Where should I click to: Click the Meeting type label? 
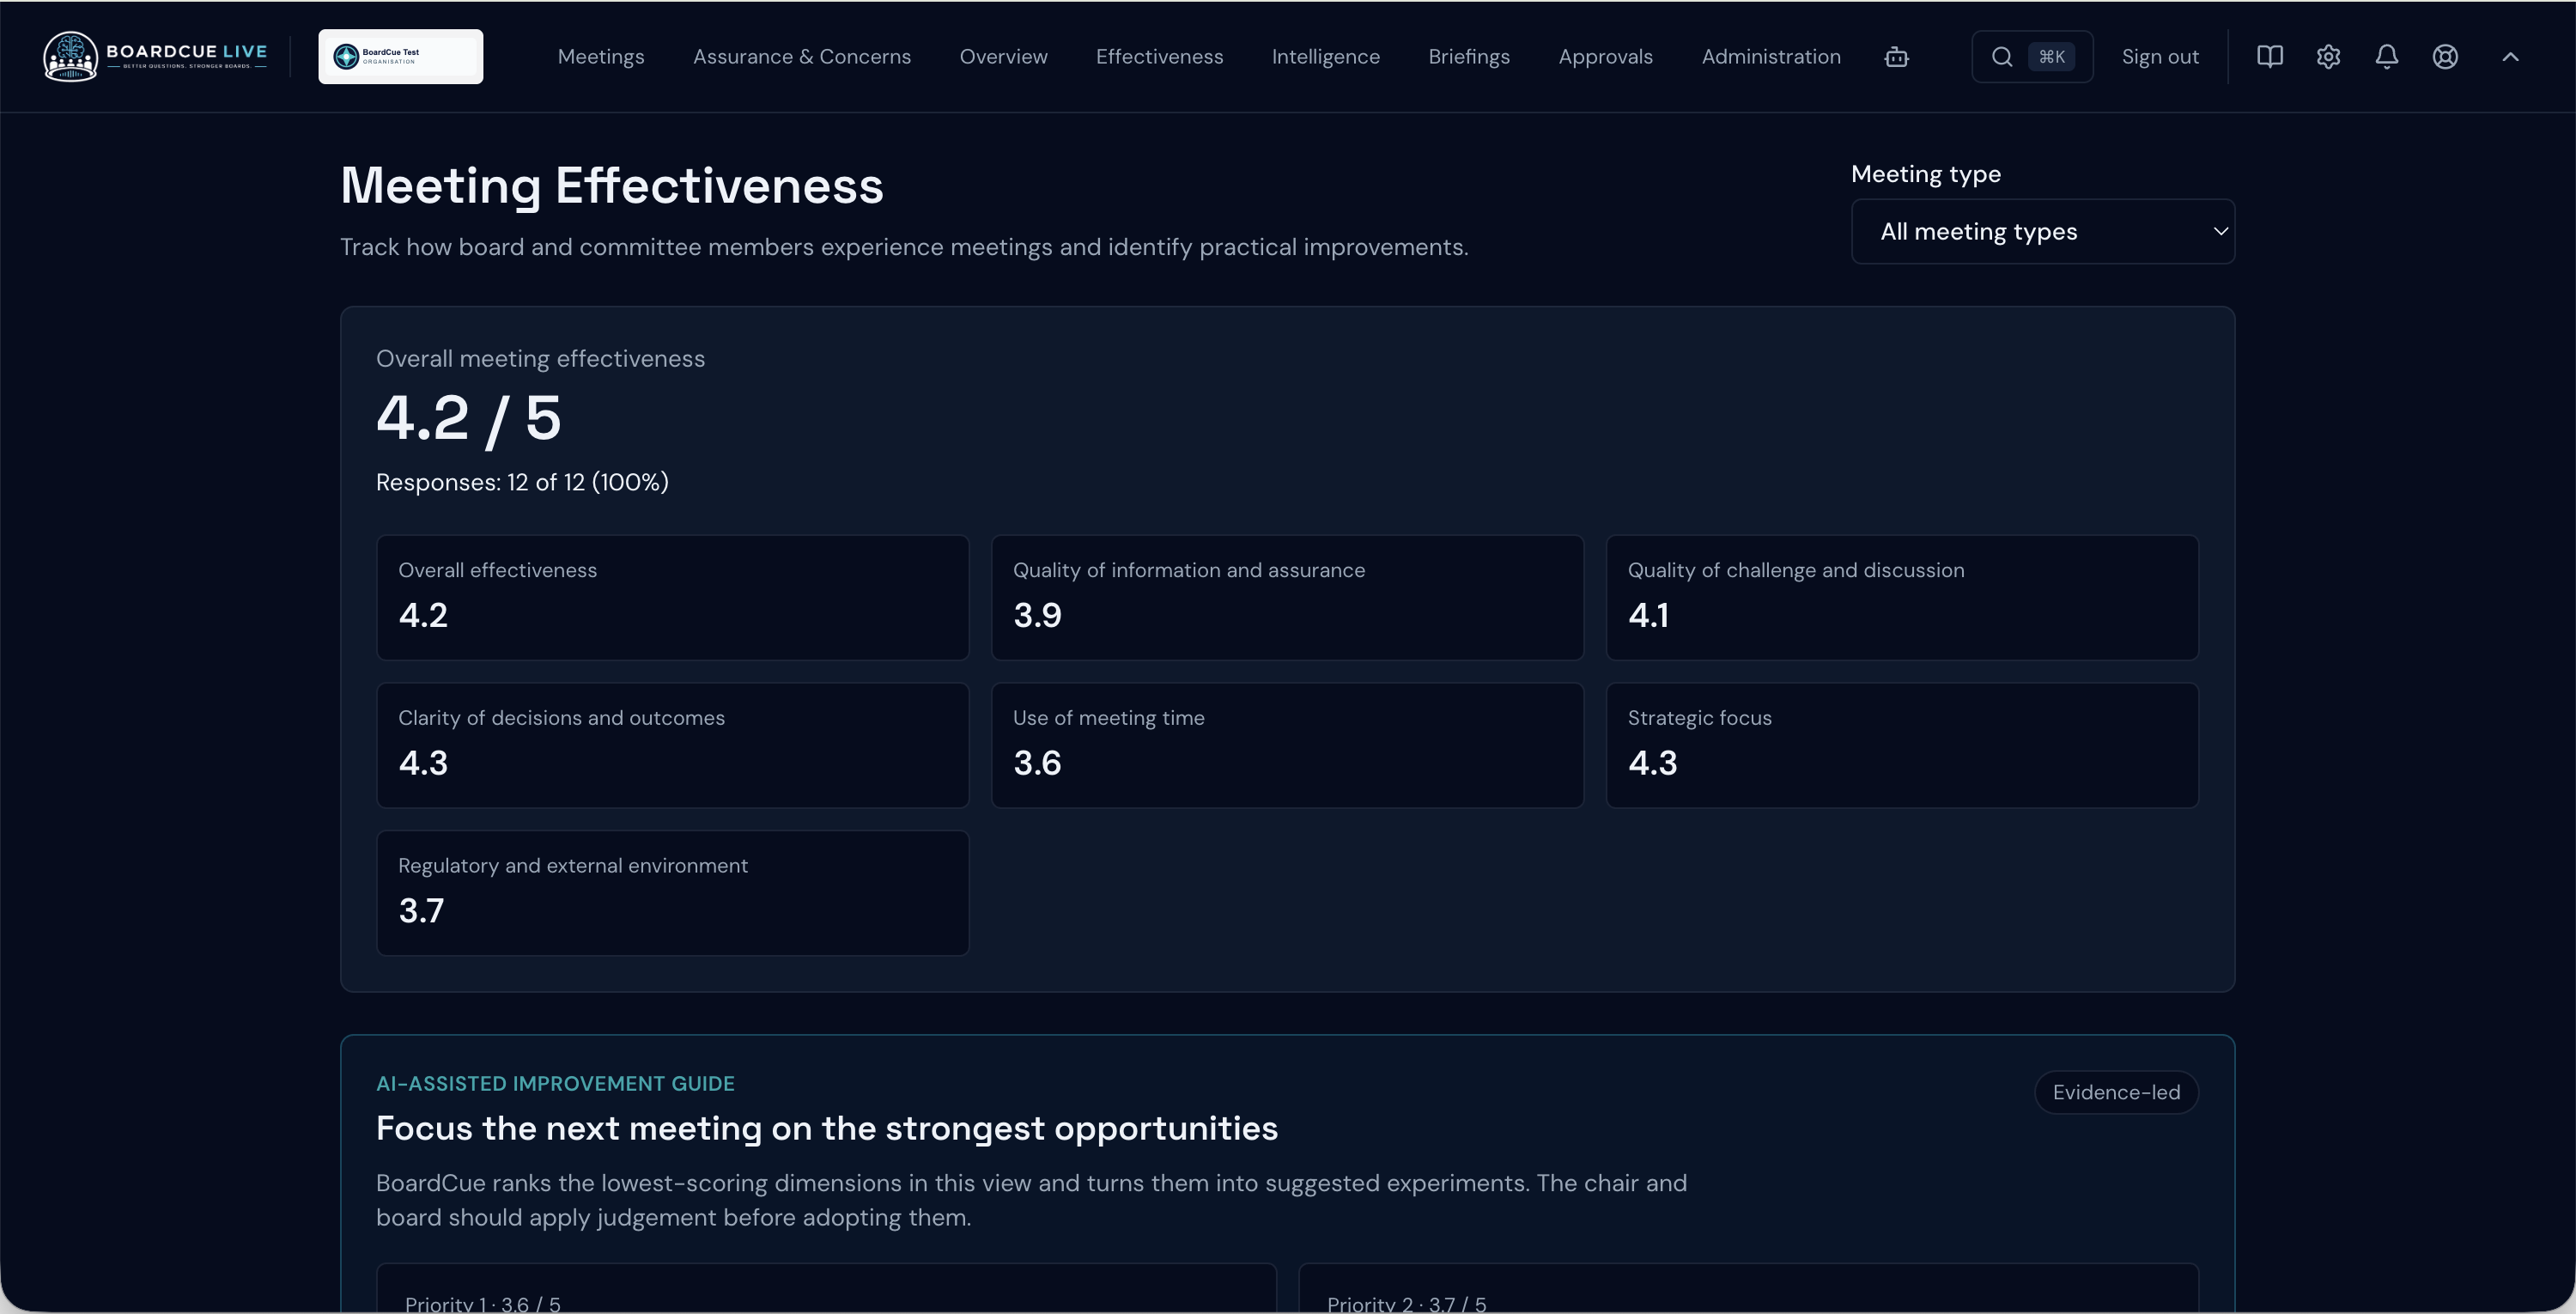(1926, 174)
